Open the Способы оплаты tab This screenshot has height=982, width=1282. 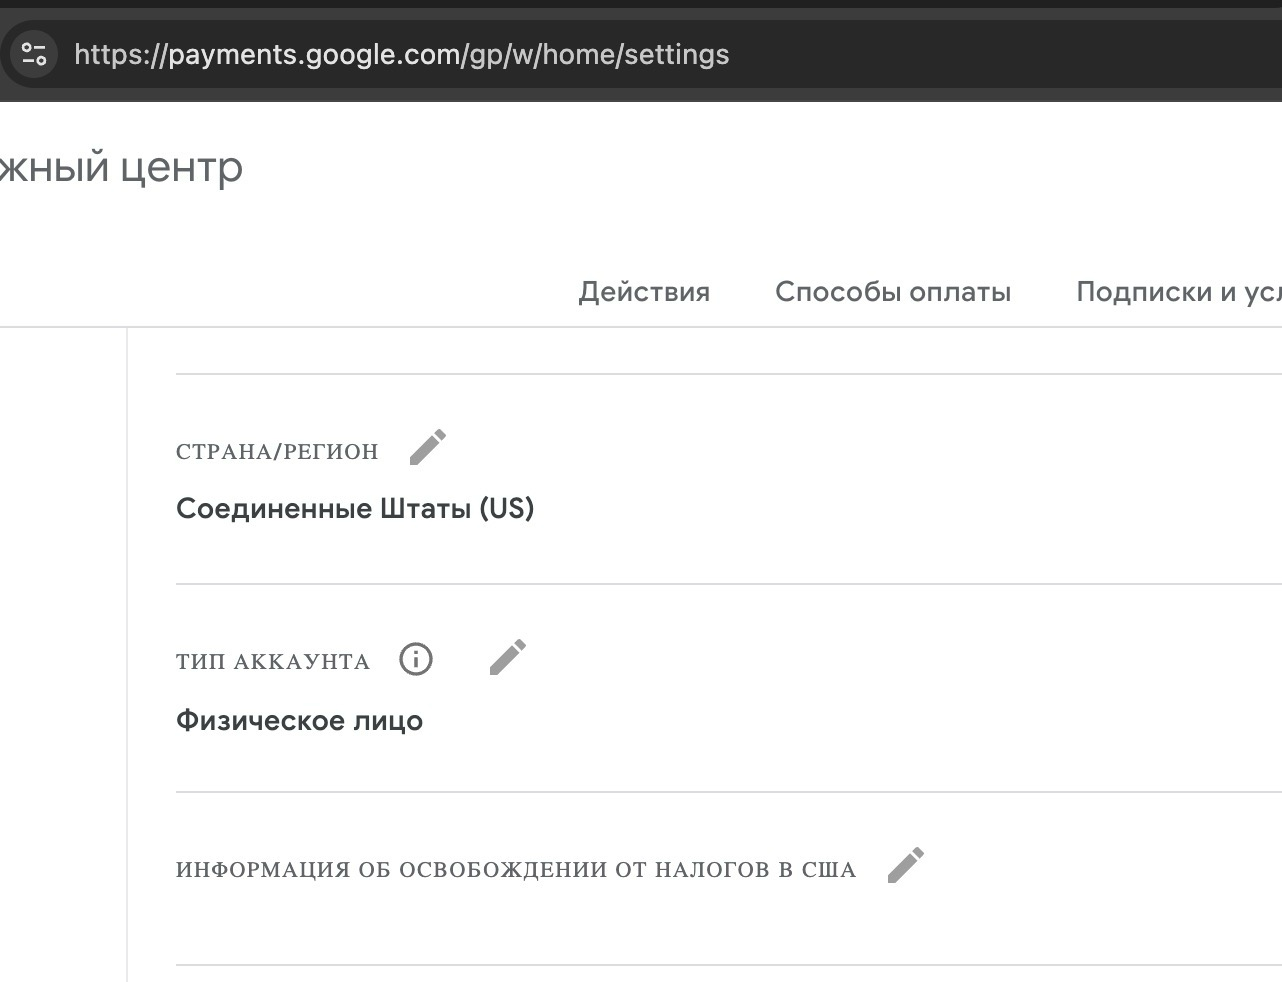[x=893, y=292]
